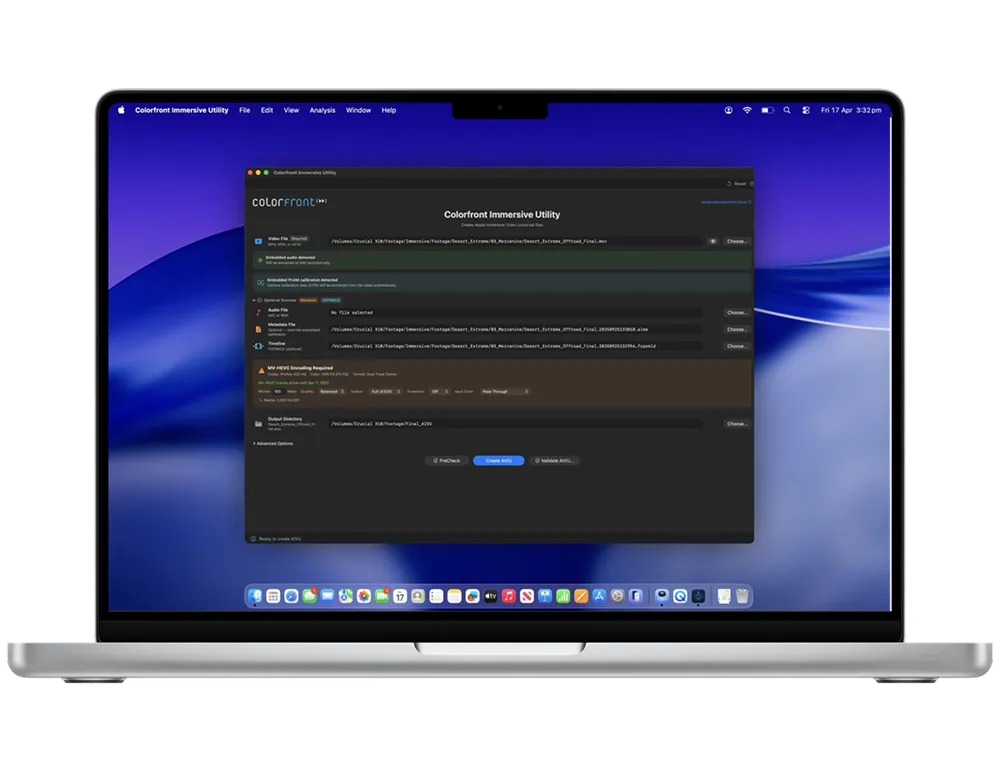The image size is (1000, 770).
Task: Open Music from the dock
Action: [509, 596]
